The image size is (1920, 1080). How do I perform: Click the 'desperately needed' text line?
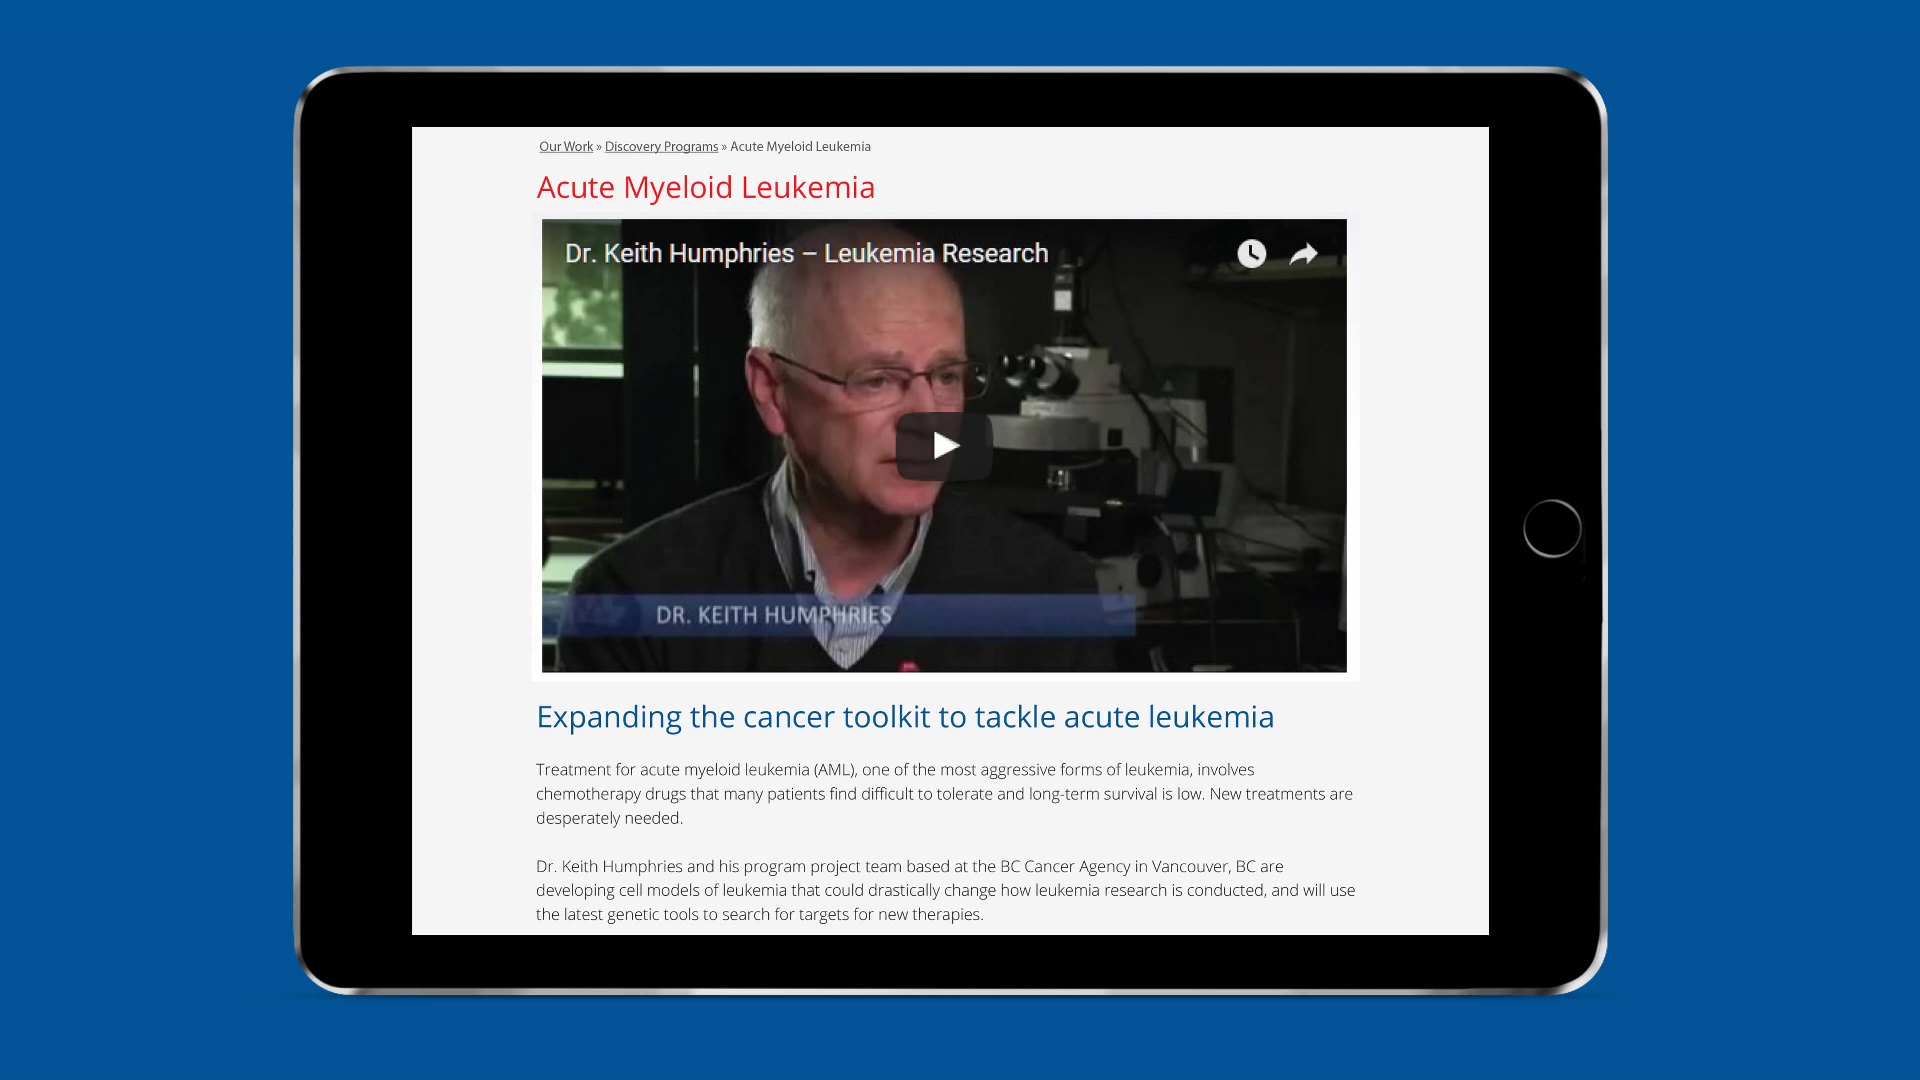[609, 818]
